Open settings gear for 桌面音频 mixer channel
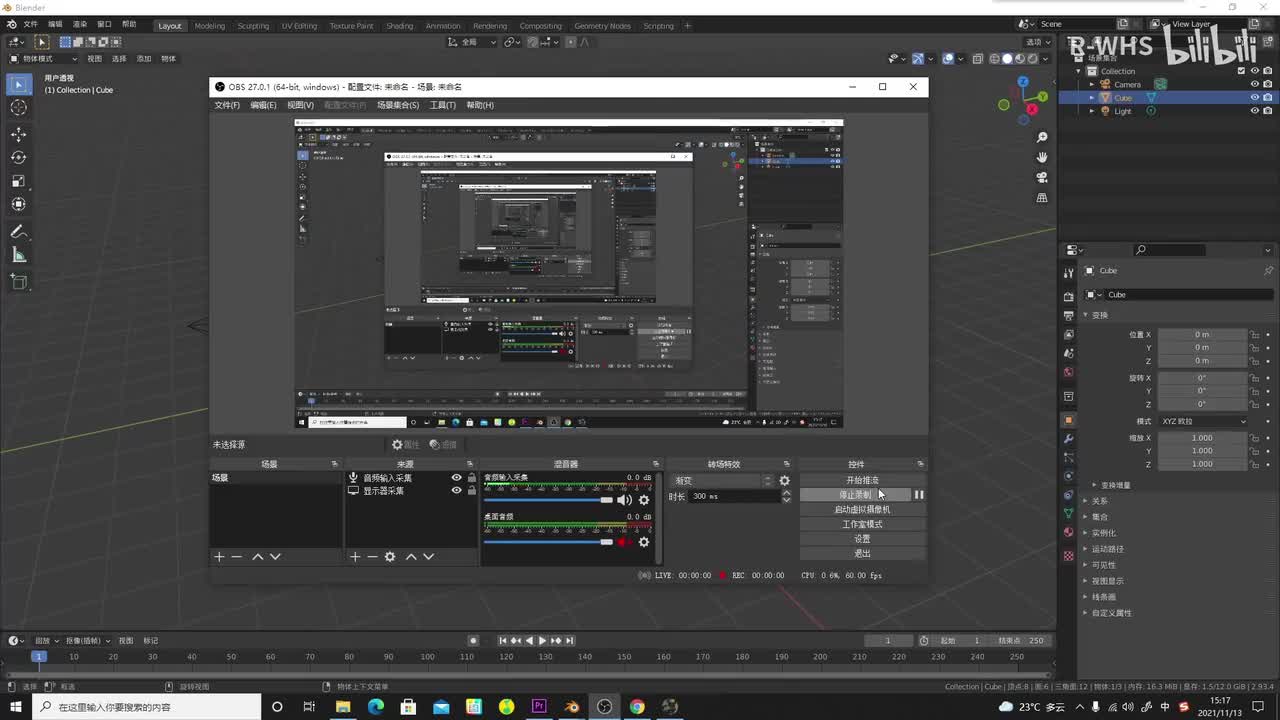The height and width of the screenshot is (720, 1280). [644, 542]
